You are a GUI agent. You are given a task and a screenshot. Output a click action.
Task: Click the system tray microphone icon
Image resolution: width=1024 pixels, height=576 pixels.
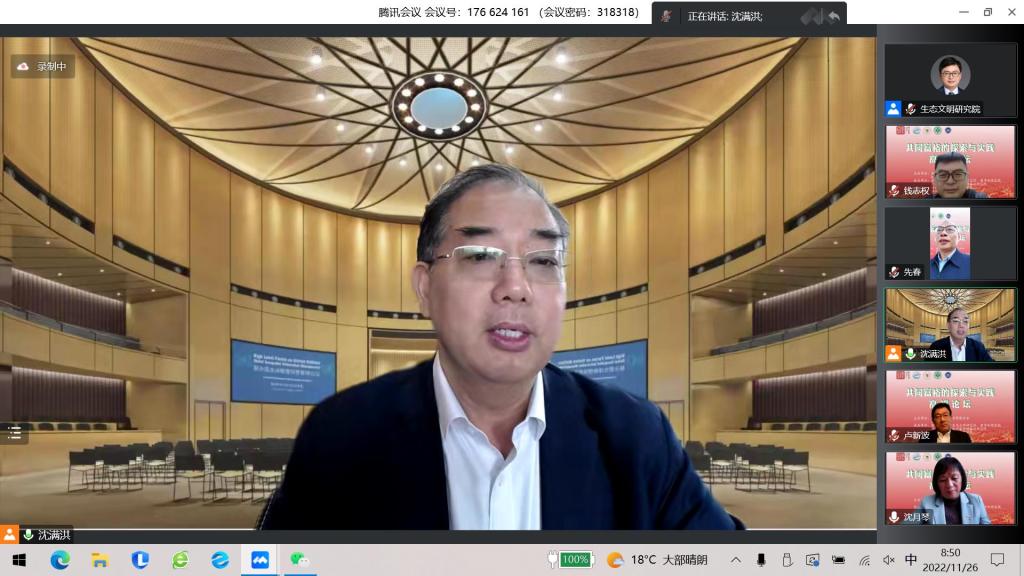(761, 560)
